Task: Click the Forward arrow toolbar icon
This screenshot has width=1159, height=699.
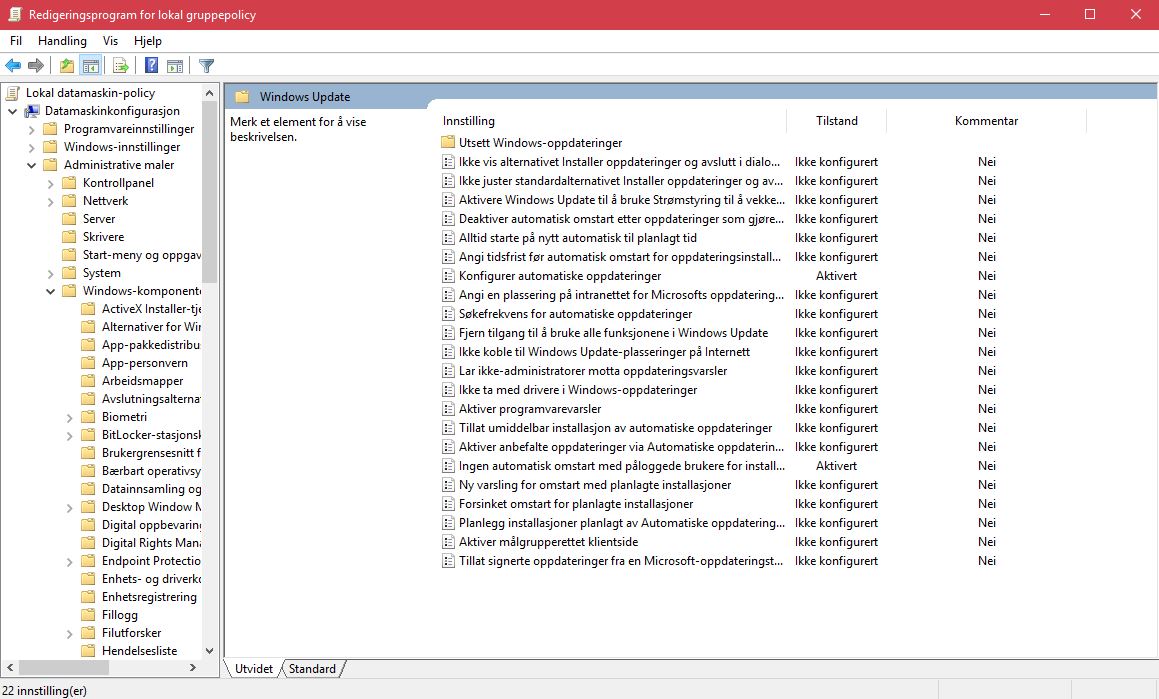Action: (x=35, y=66)
